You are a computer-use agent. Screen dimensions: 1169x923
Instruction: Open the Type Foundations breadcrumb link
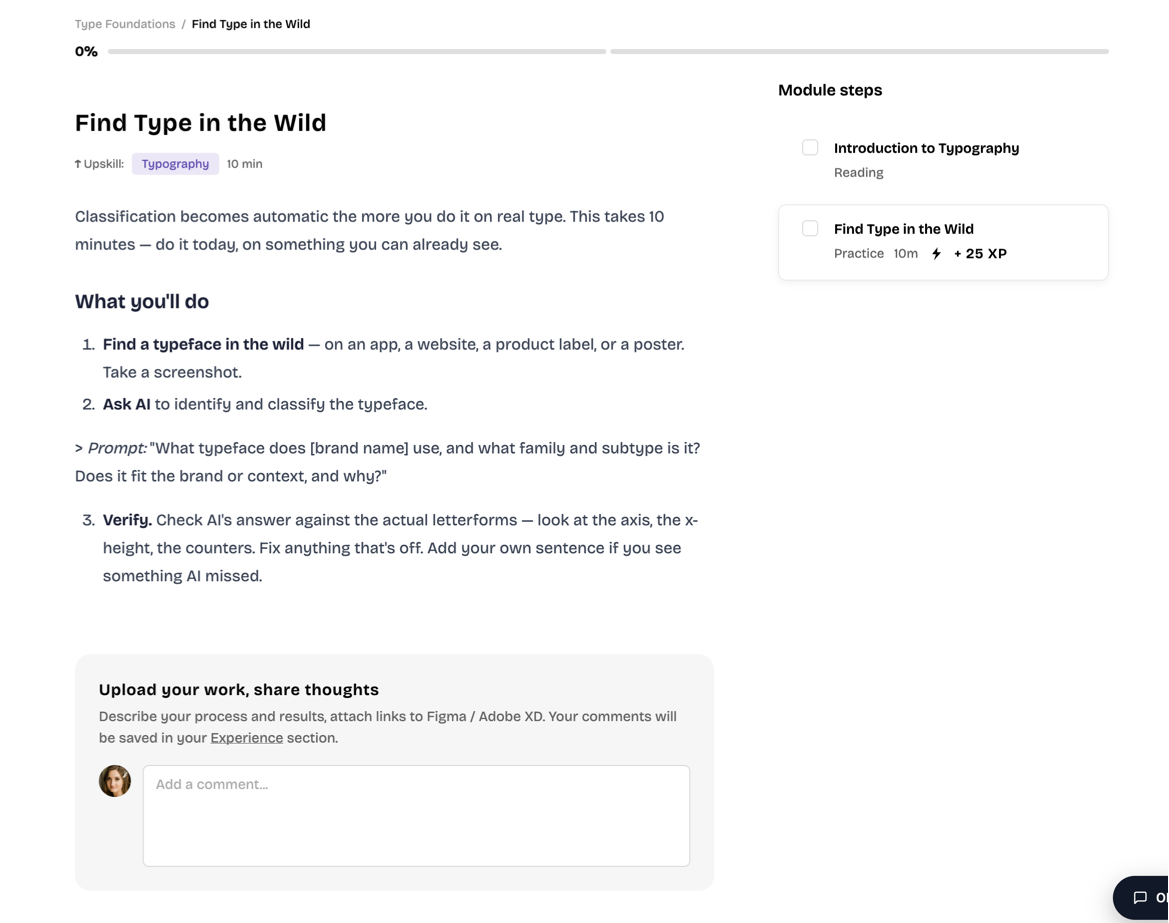125,24
